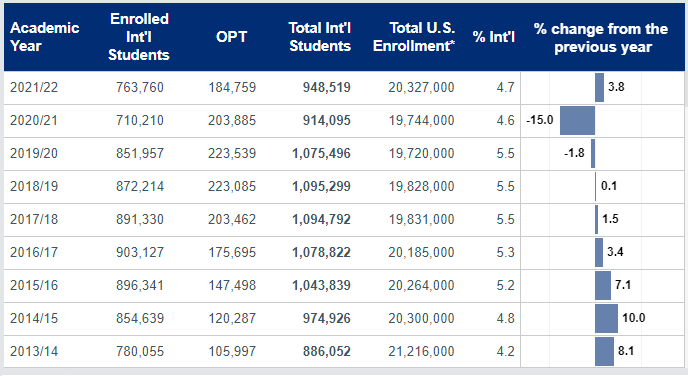Click OPT value 223,539 for 2019/20
688x376 pixels.
tap(232, 154)
